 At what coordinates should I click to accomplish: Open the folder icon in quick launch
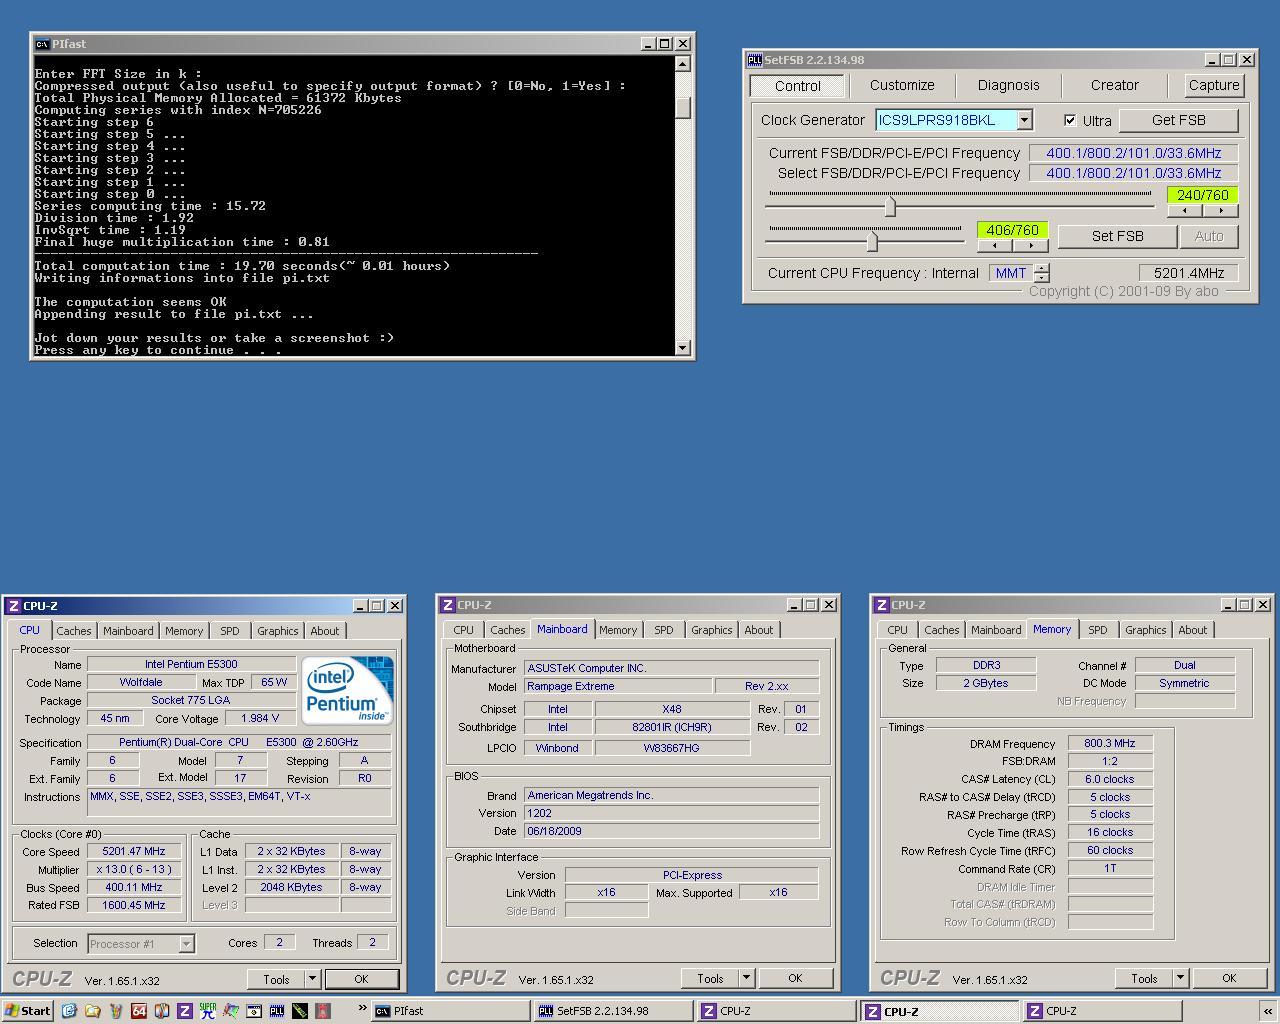pyautogui.click(x=92, y=1011)
